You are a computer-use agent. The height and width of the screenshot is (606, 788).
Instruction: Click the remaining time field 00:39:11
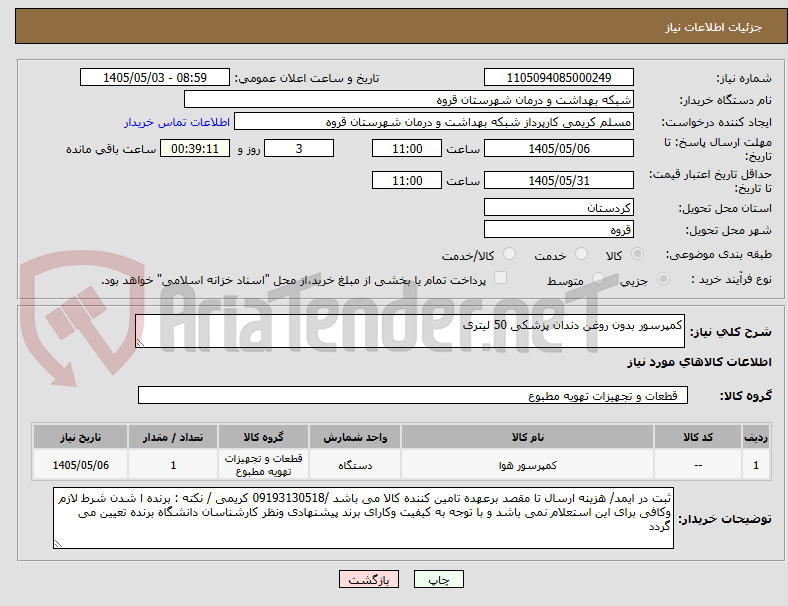(195, 148)
